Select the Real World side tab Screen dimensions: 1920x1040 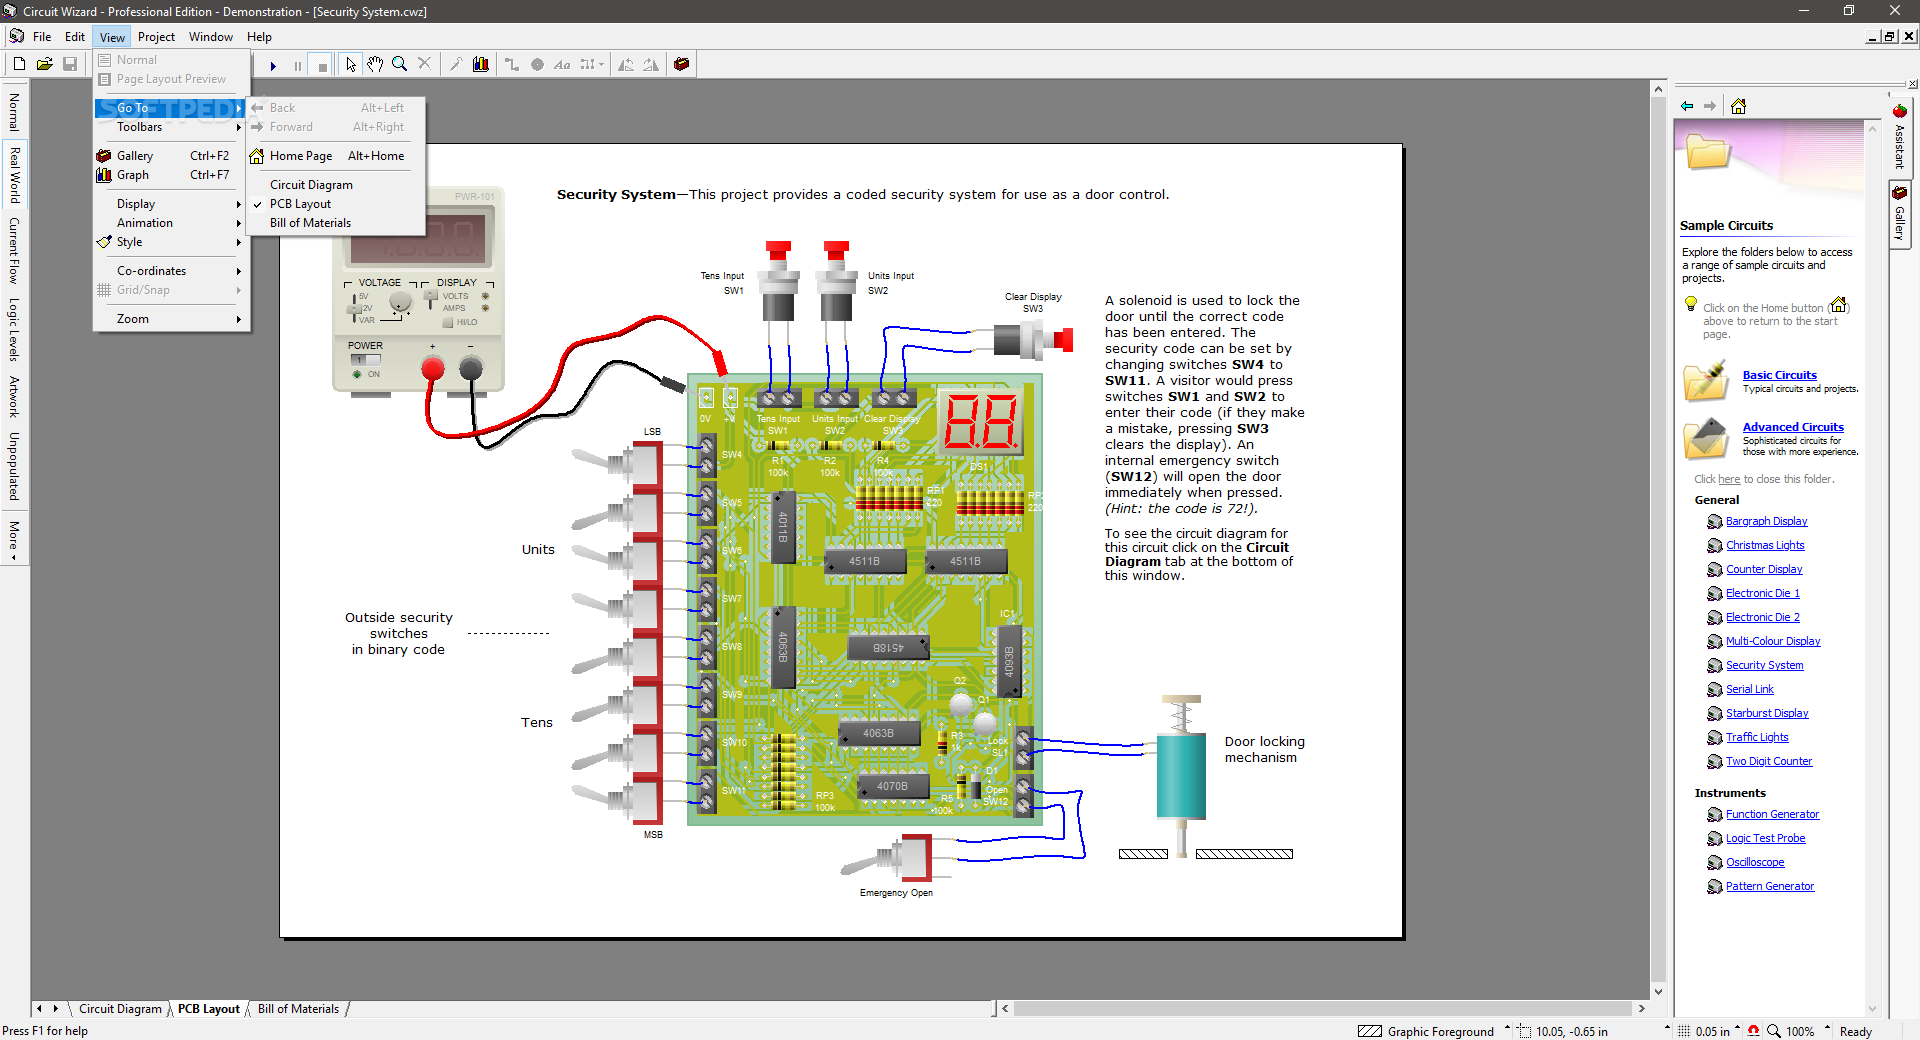(14, 175)
